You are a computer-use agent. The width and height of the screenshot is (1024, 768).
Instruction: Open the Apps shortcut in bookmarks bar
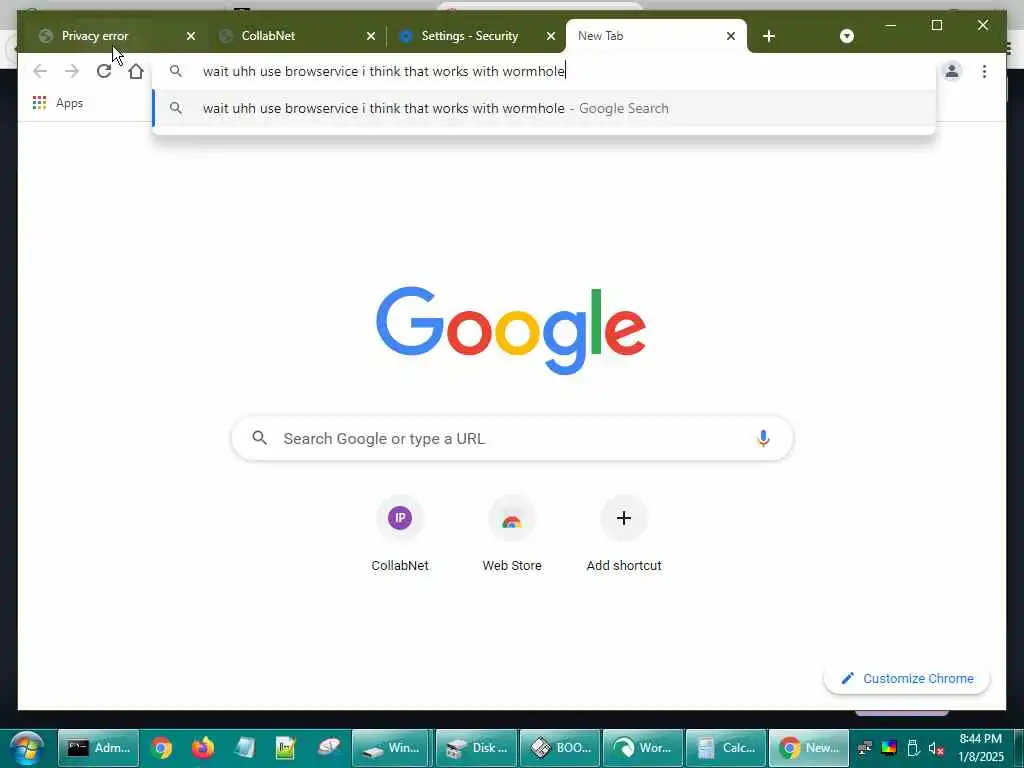[x=58, y=103]
